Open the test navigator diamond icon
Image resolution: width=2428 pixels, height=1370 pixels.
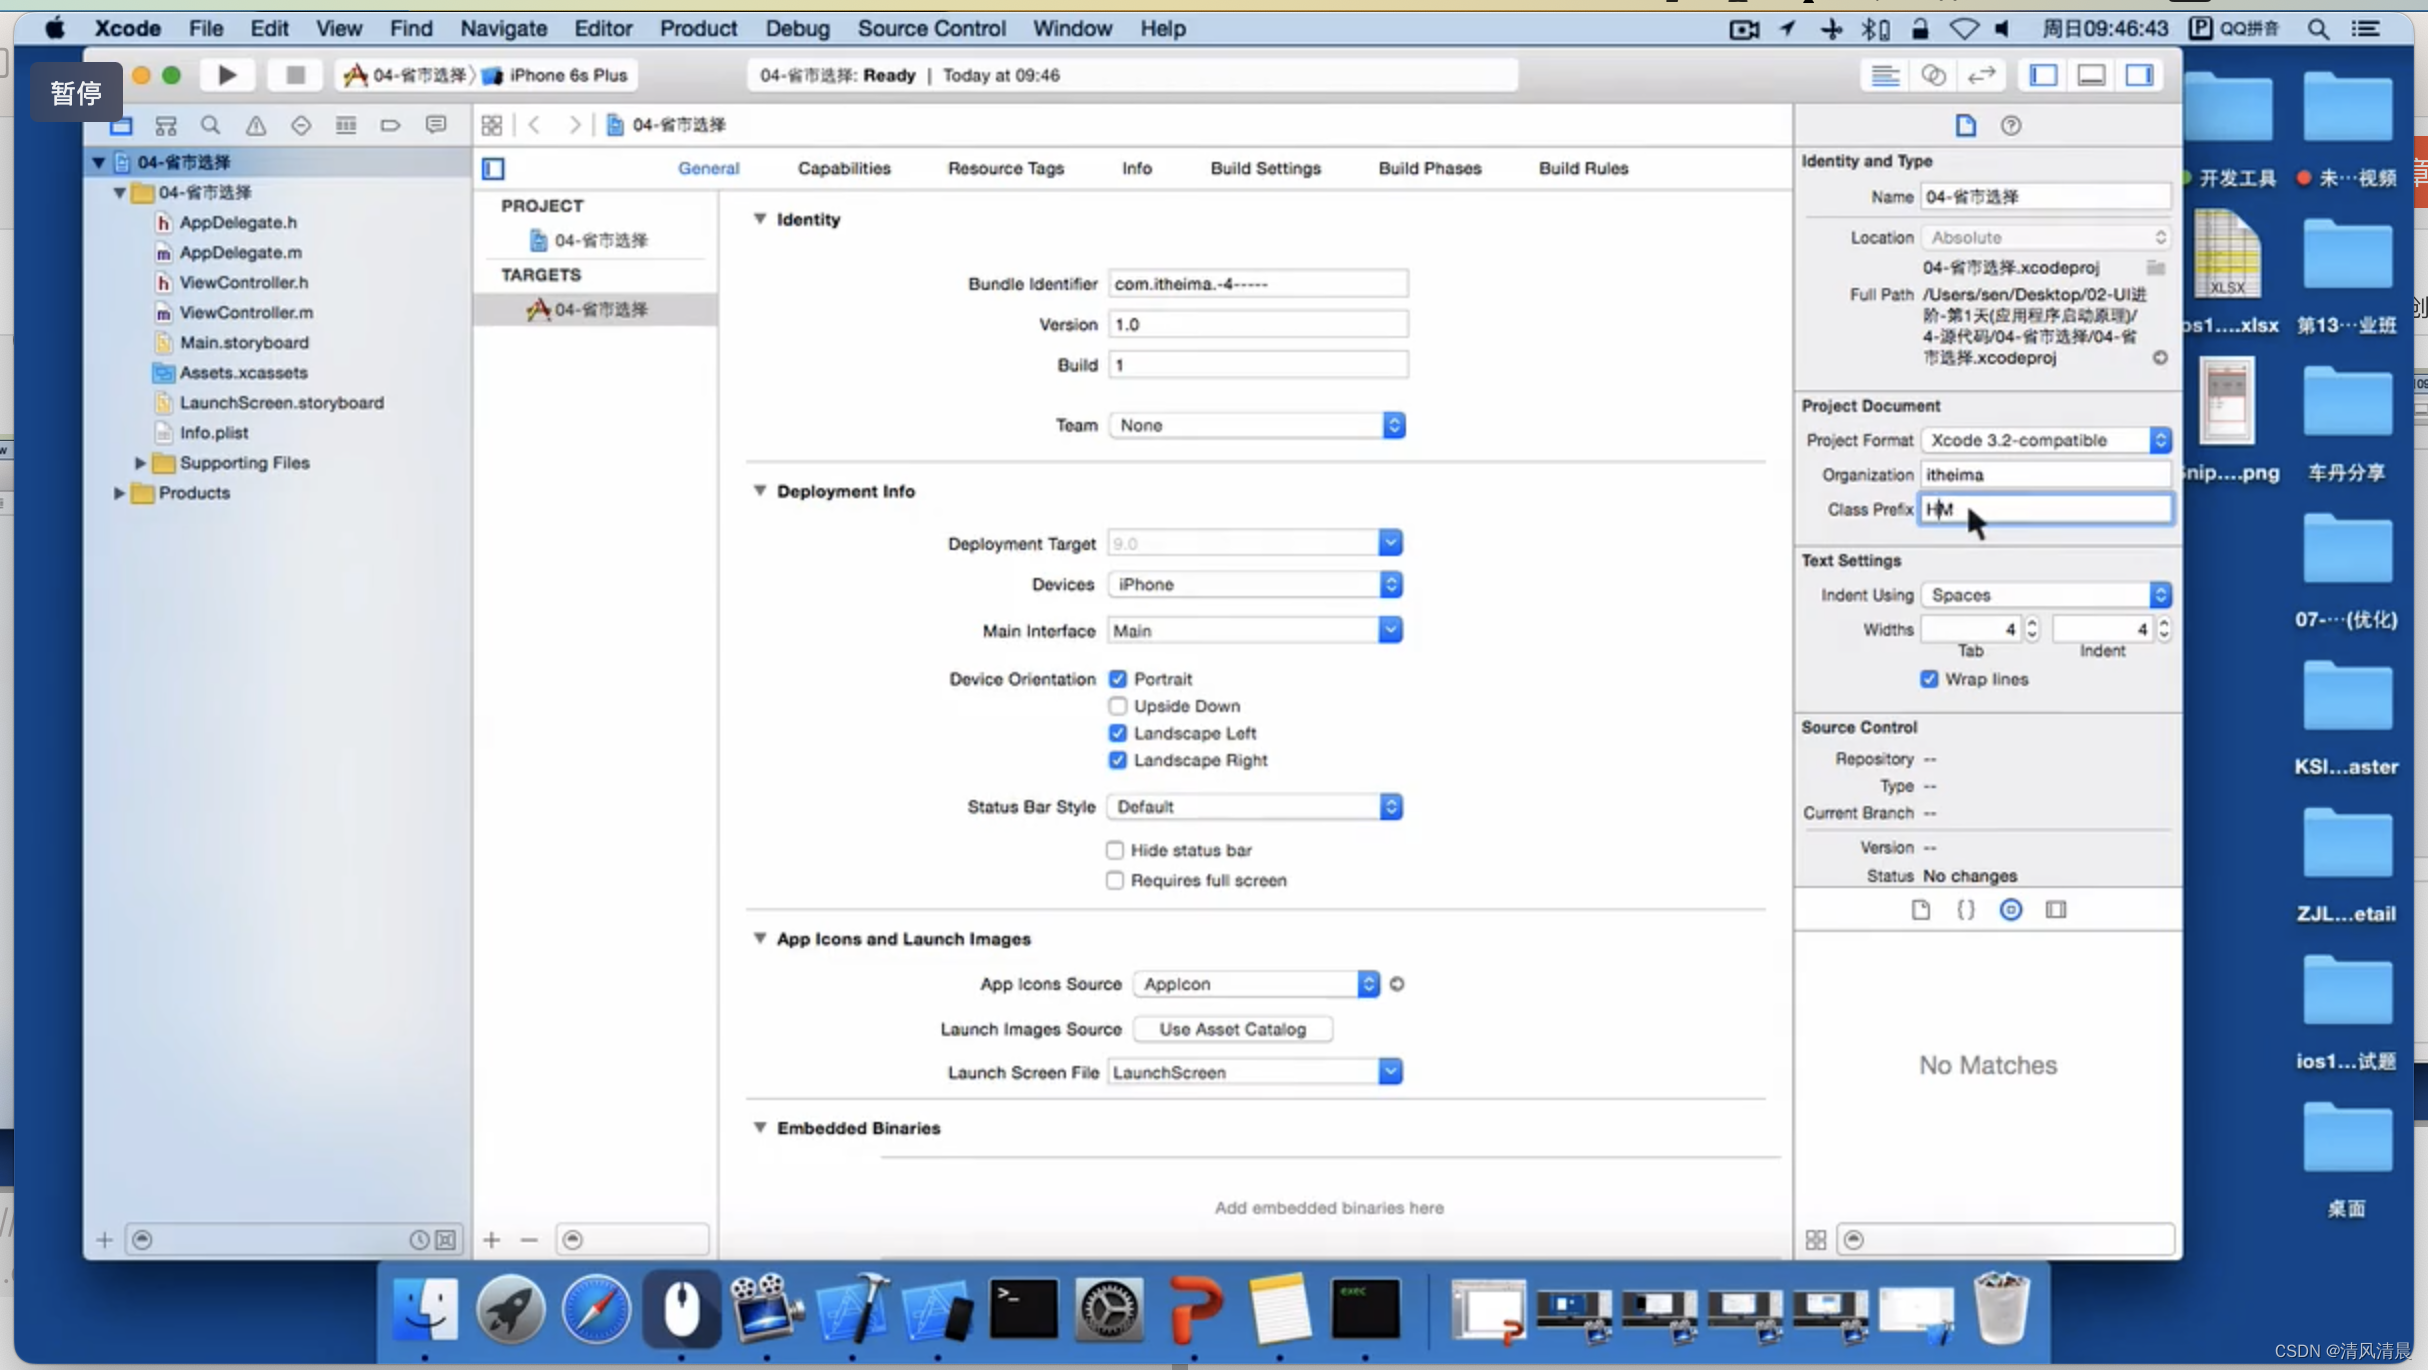point(300,125)
